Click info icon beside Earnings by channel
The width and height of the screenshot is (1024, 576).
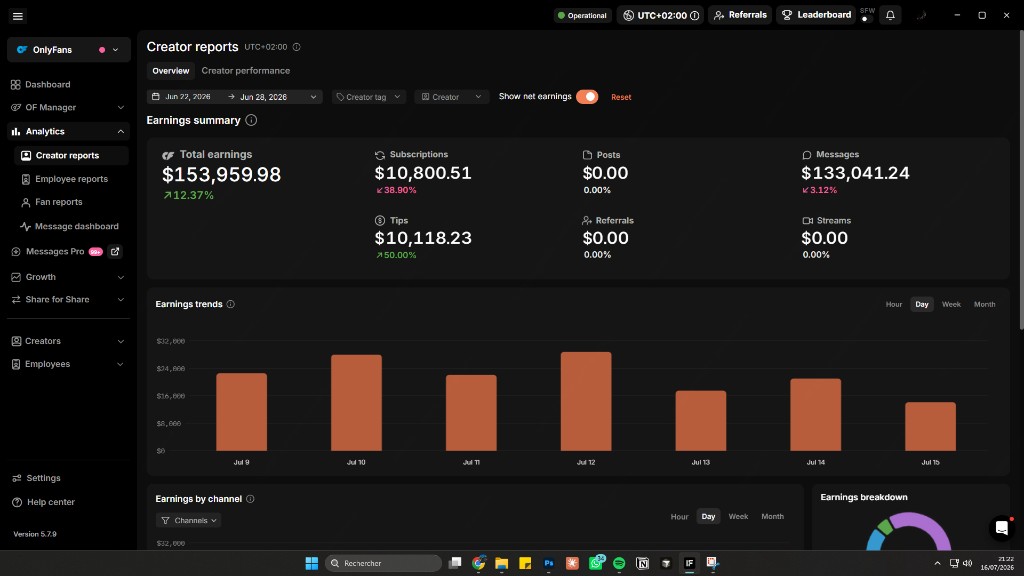click(x=250, y=499)
